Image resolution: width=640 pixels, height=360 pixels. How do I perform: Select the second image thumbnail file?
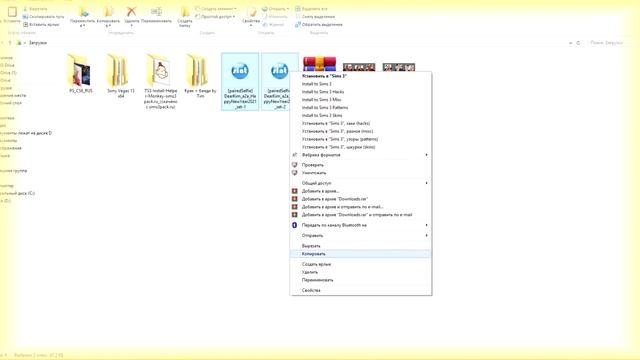click(399, 67)
